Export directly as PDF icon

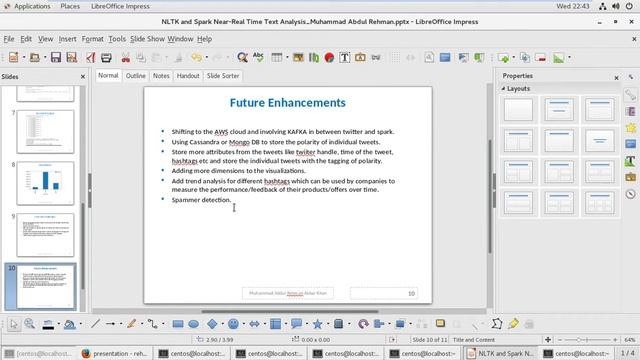pos(91,58)
